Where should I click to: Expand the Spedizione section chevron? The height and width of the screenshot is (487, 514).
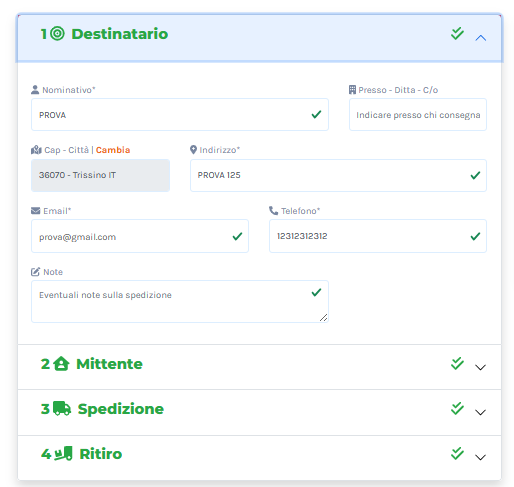coord(480,412)
